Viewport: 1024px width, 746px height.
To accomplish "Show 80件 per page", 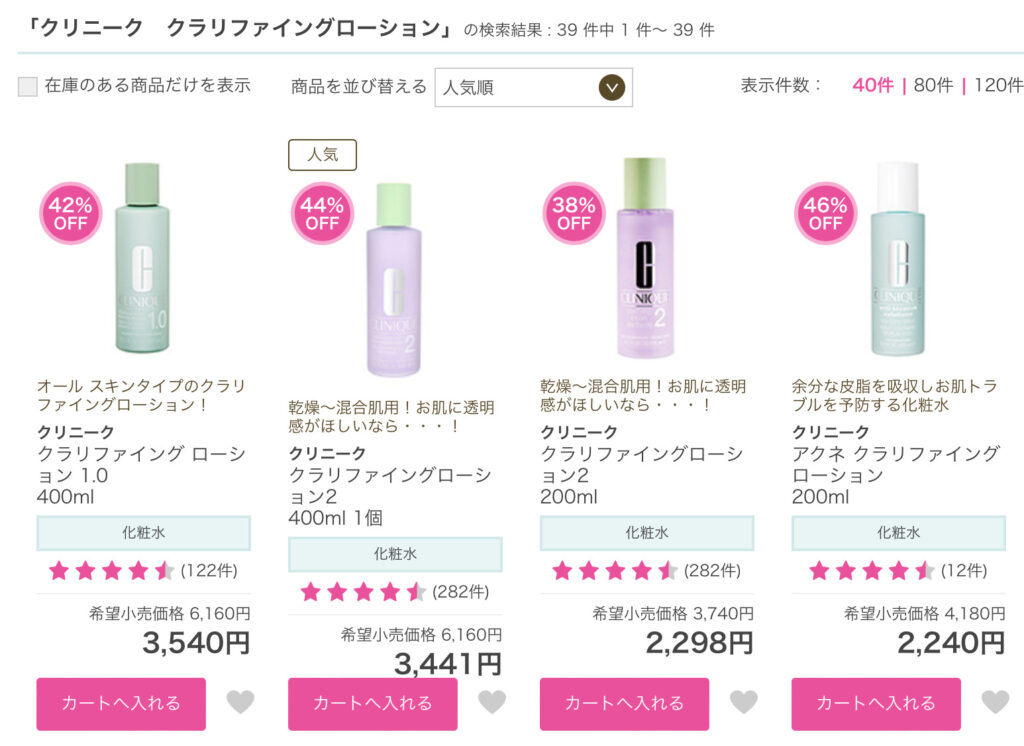I will pos(933,85).
